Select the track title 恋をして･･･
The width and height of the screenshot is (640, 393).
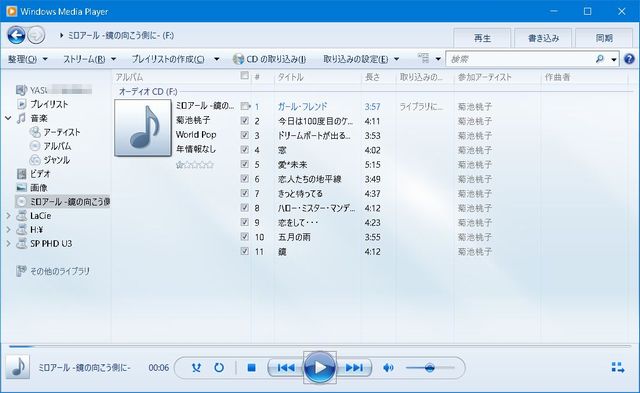pyautogui.click(x=298, y=222)
